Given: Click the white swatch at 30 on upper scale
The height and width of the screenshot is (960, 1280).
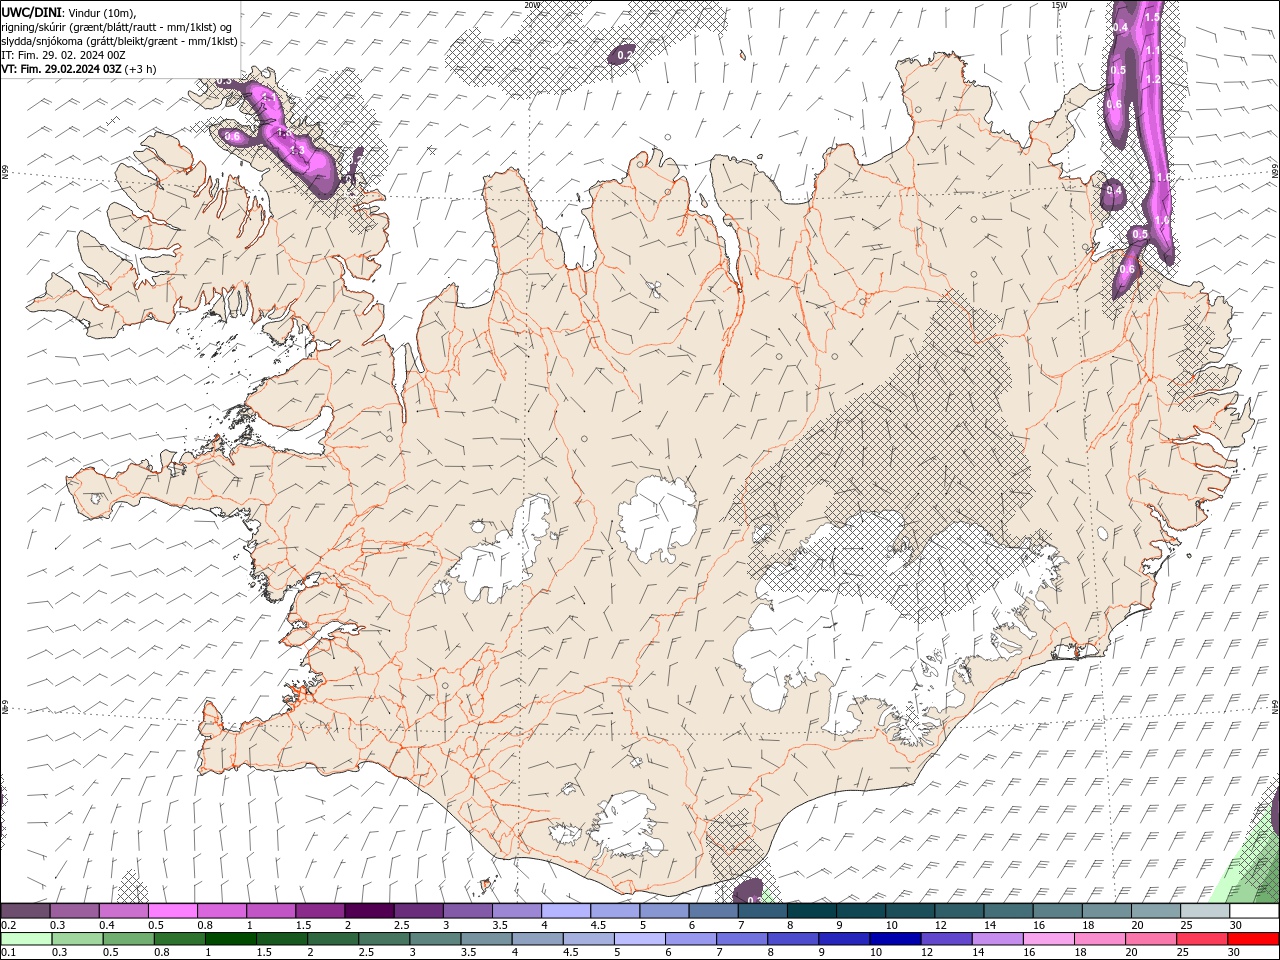Looking at the screenshot, I should pyautogui.click(x=1254, y=911).
